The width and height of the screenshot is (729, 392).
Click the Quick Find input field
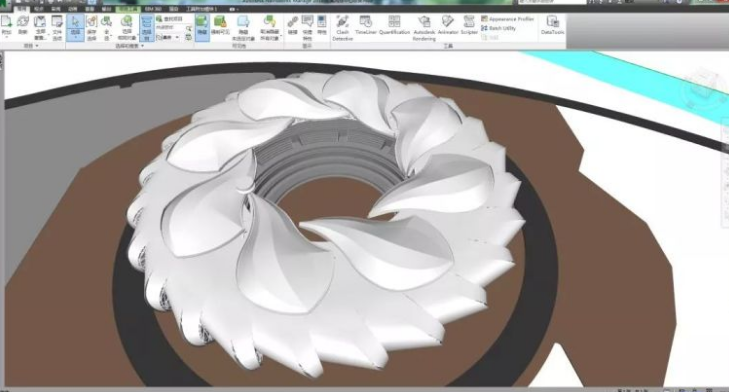coord(170,28)
